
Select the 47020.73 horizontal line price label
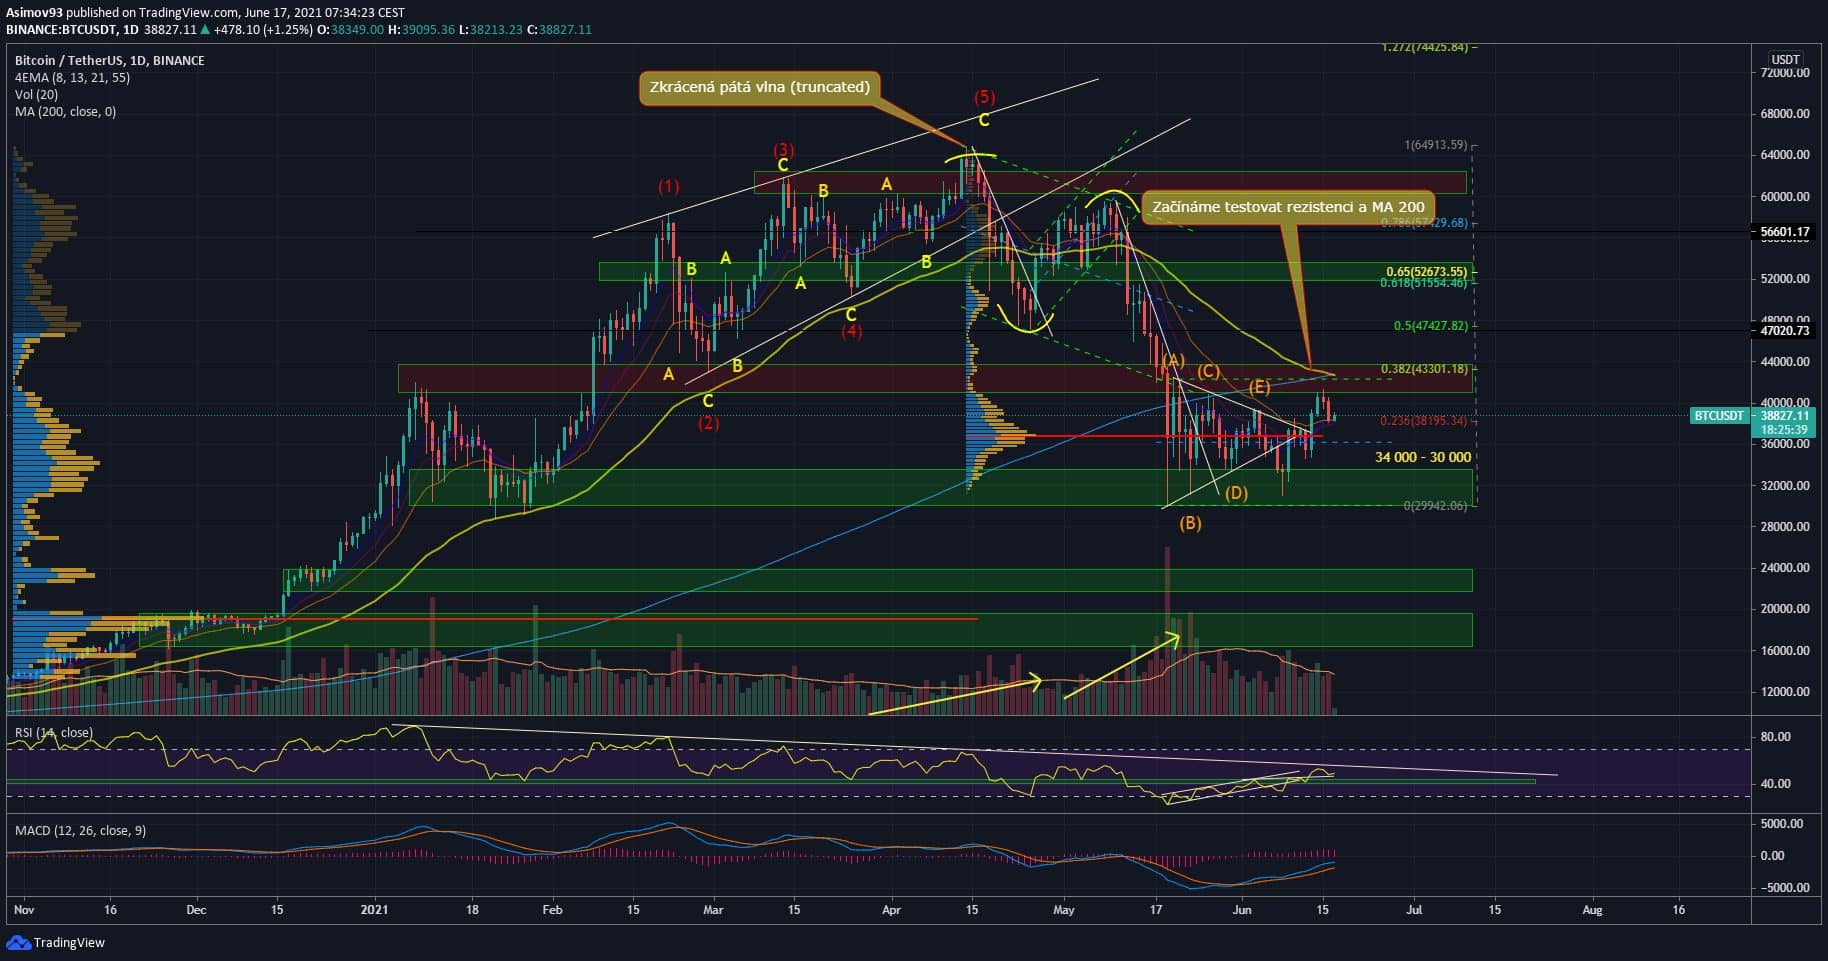[x=1784, y=330]
